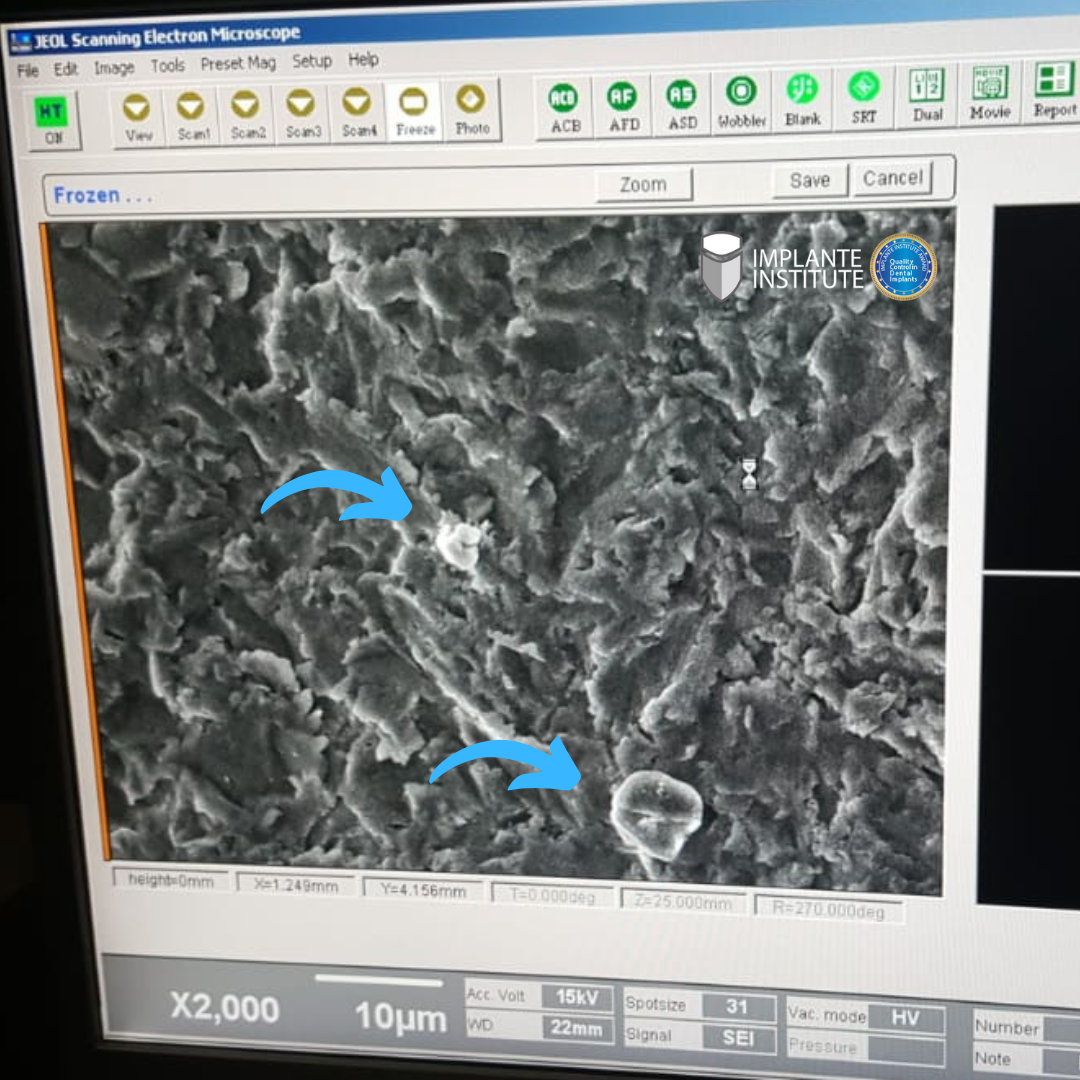Screen dimensions: 1080x1080
Task: Cancel the frozen image dialog
Action: coord(892,178)
